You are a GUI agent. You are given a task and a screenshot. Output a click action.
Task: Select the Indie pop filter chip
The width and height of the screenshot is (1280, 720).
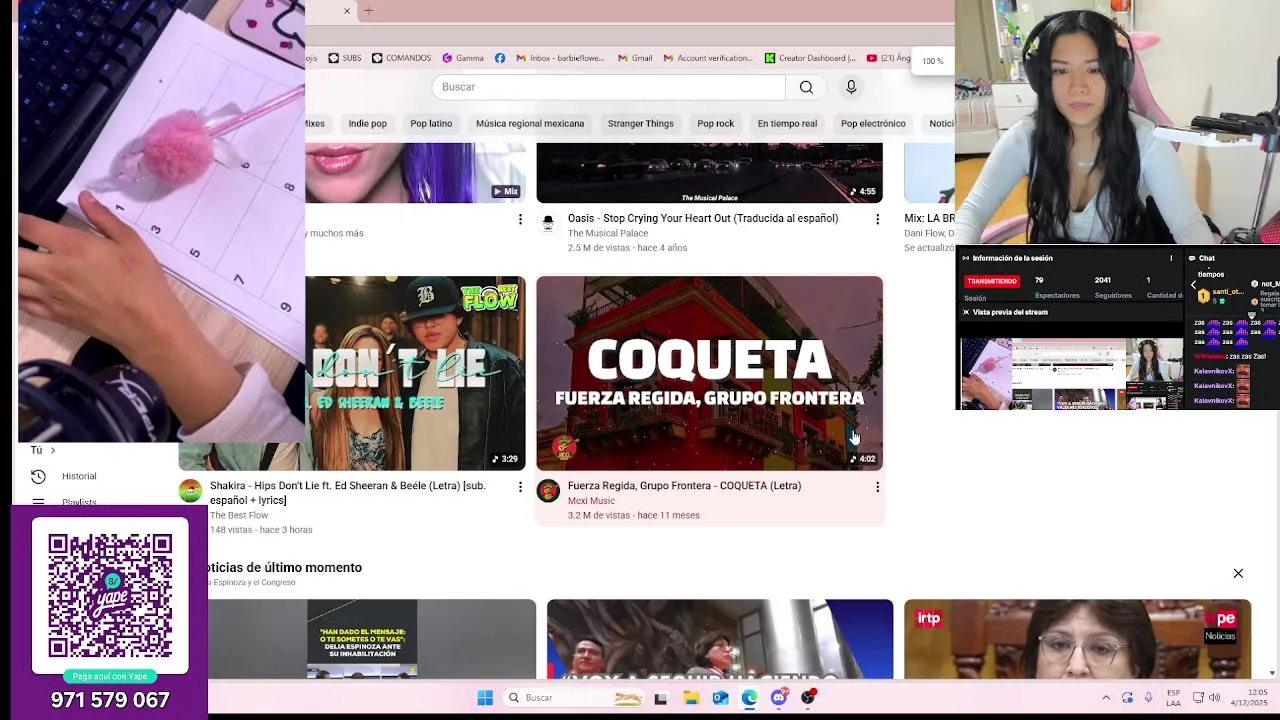[367, 123]
